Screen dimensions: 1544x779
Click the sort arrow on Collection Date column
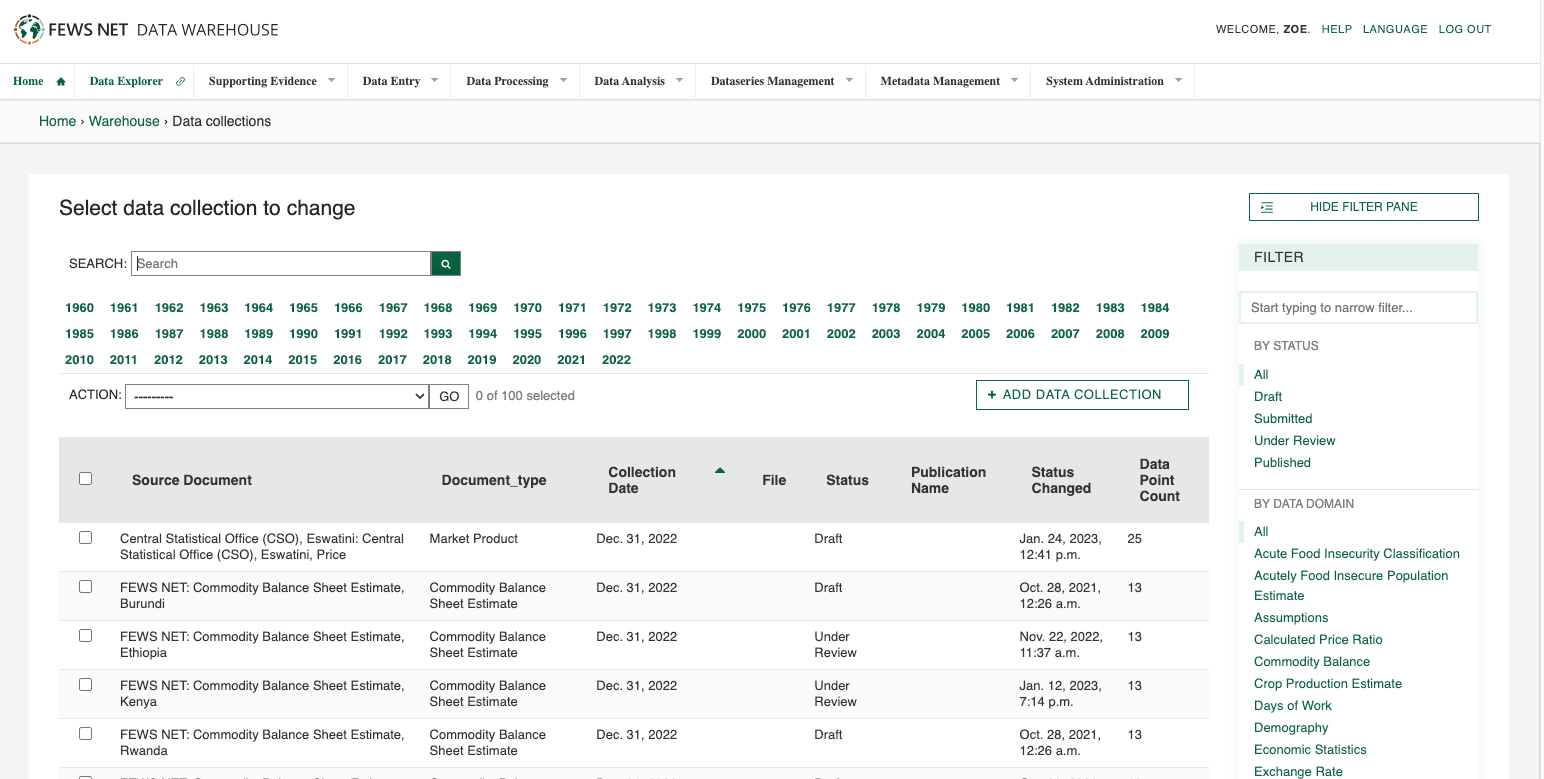pos(720,471)
